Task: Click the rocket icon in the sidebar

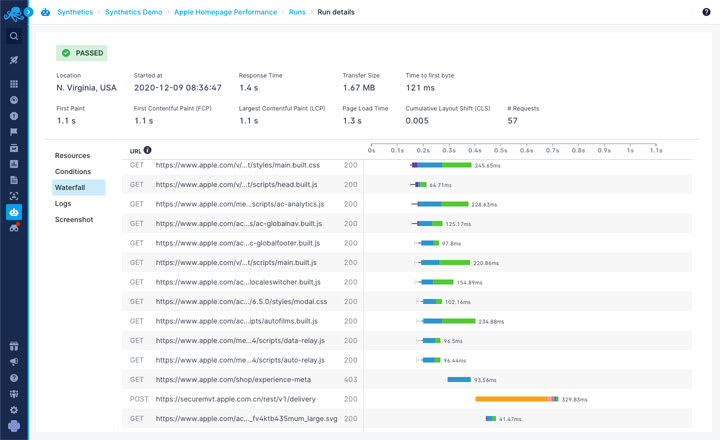Action: point(14,60)
